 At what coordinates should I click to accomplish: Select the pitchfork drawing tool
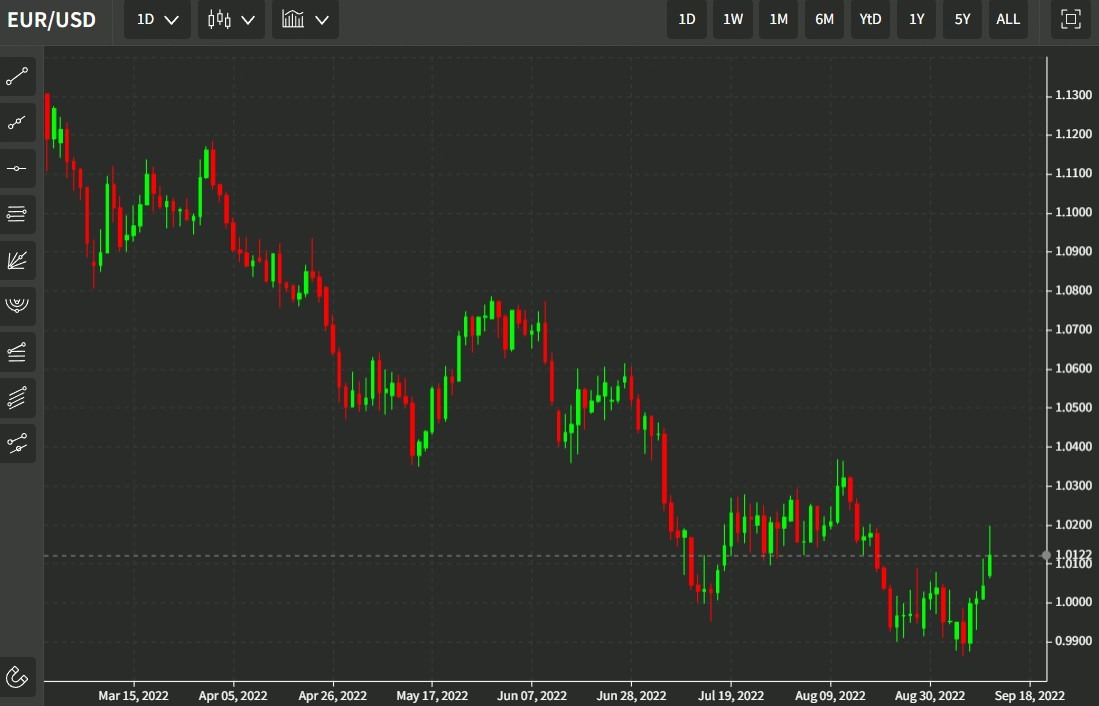click(x=17, y=444)
